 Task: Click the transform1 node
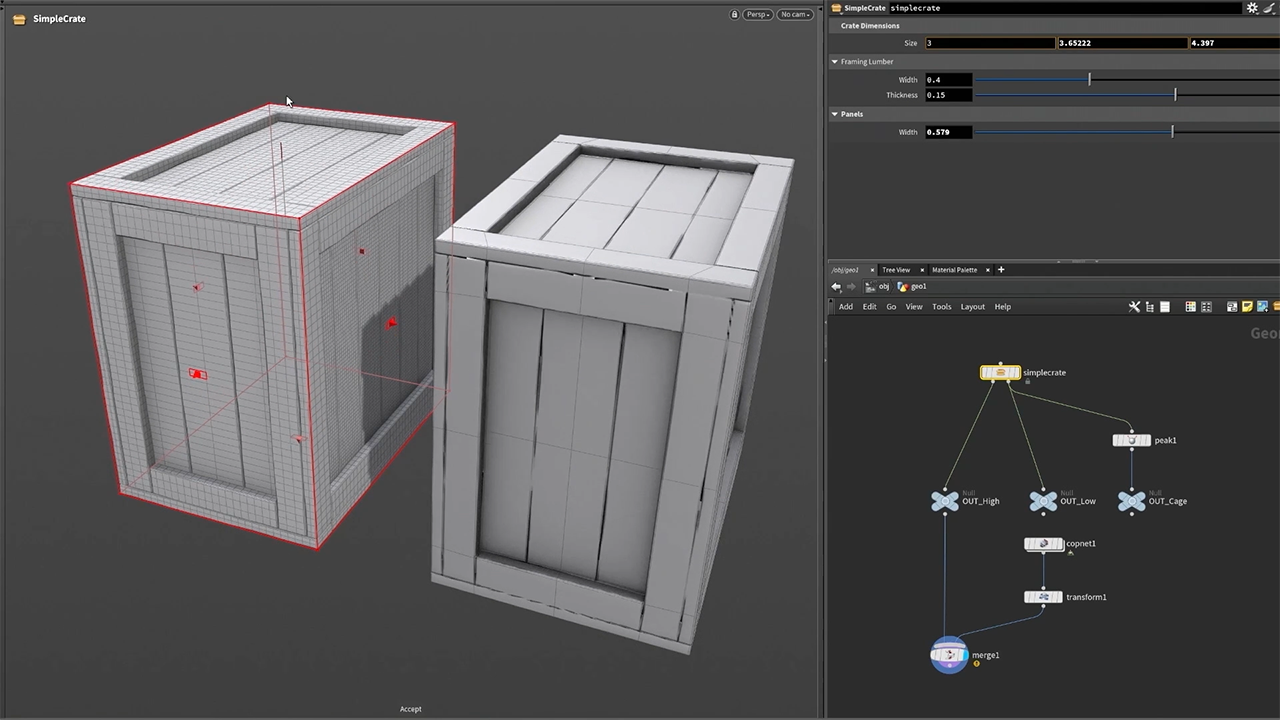click(1043, 597)
